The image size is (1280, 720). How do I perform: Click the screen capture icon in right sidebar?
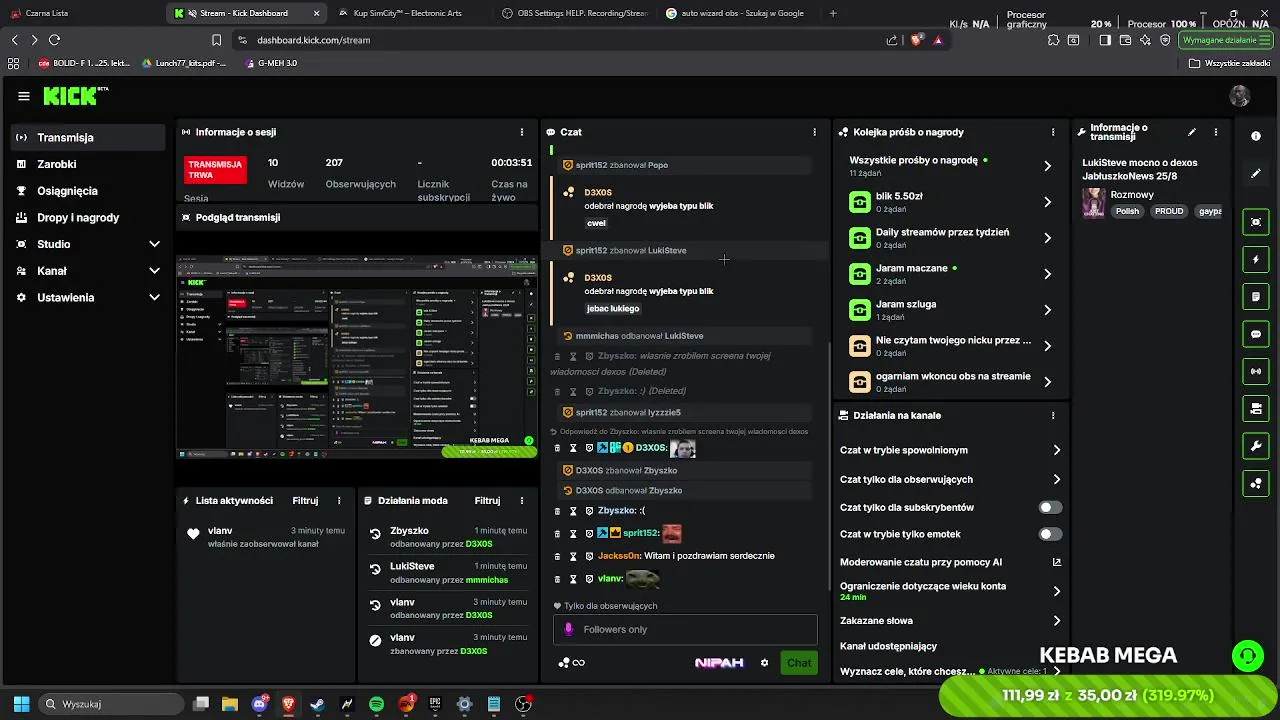(x=1256, y=222)
